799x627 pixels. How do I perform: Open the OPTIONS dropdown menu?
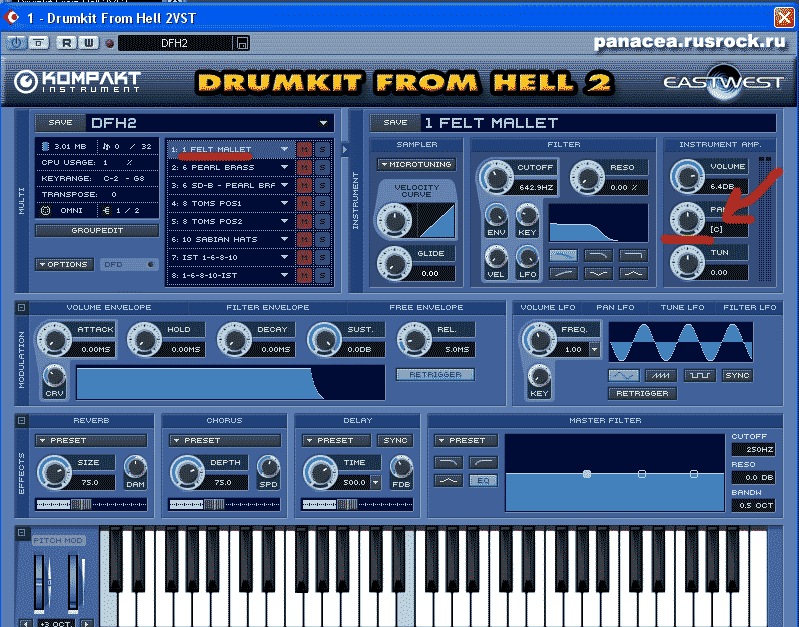(x=64, y=265)
